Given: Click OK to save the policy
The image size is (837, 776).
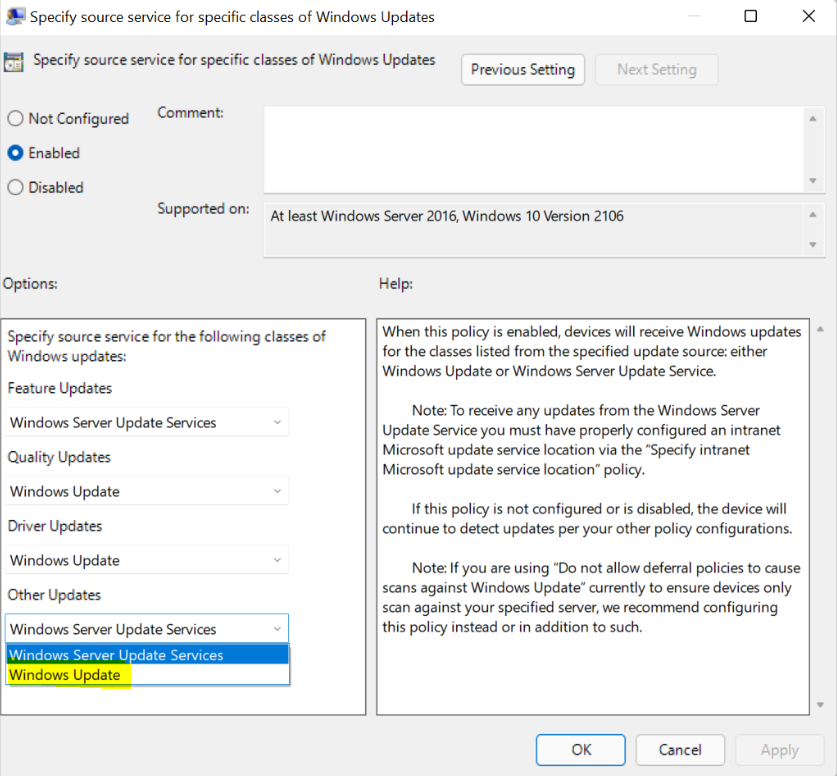Looking at the screenshot, I should pos(581,750).
